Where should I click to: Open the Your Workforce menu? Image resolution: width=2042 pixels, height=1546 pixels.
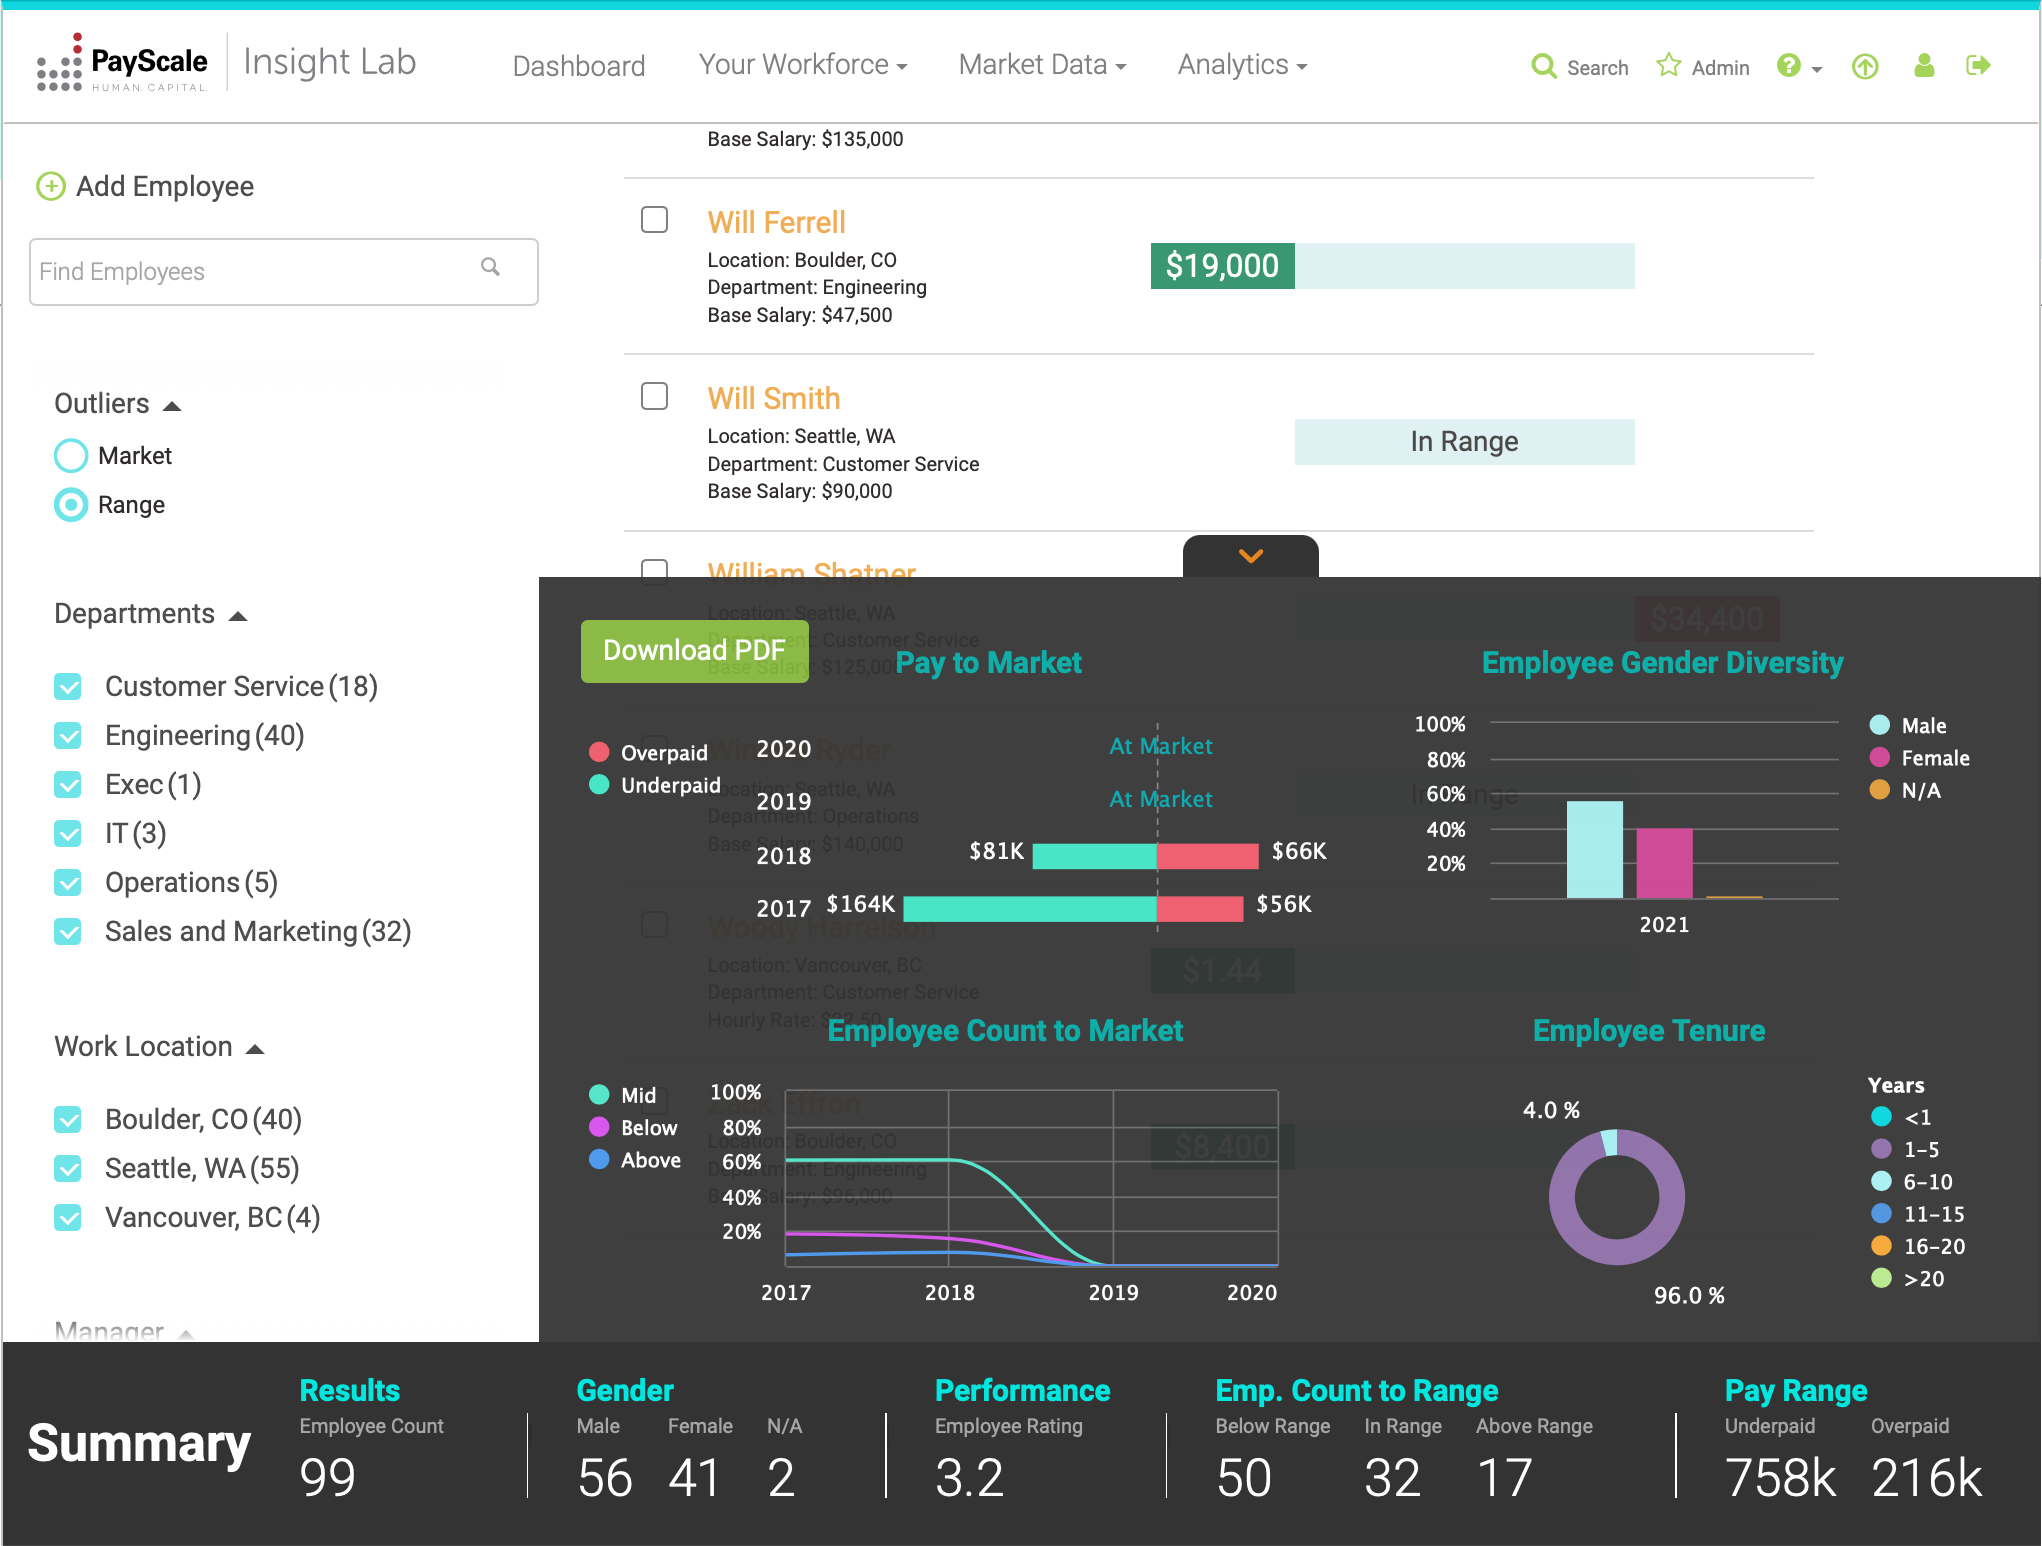pyautogui.click(x=802, y=65)
